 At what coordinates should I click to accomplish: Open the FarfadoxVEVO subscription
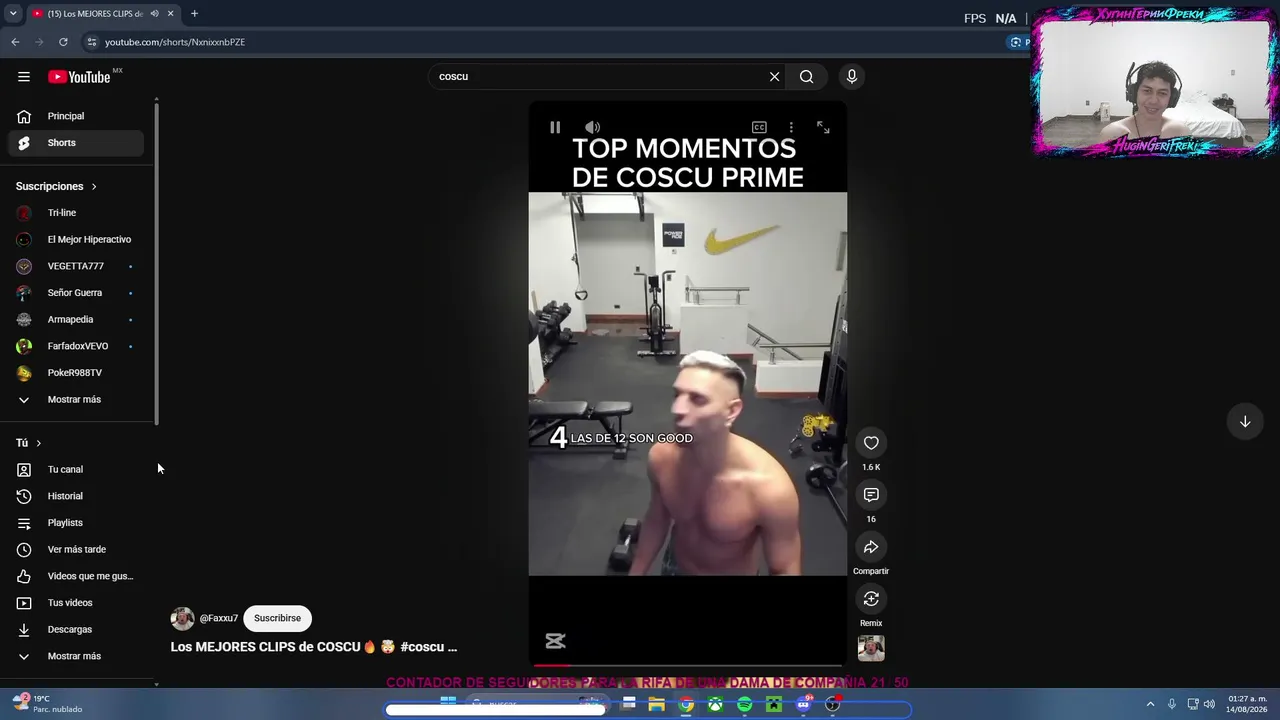(76, 346)
